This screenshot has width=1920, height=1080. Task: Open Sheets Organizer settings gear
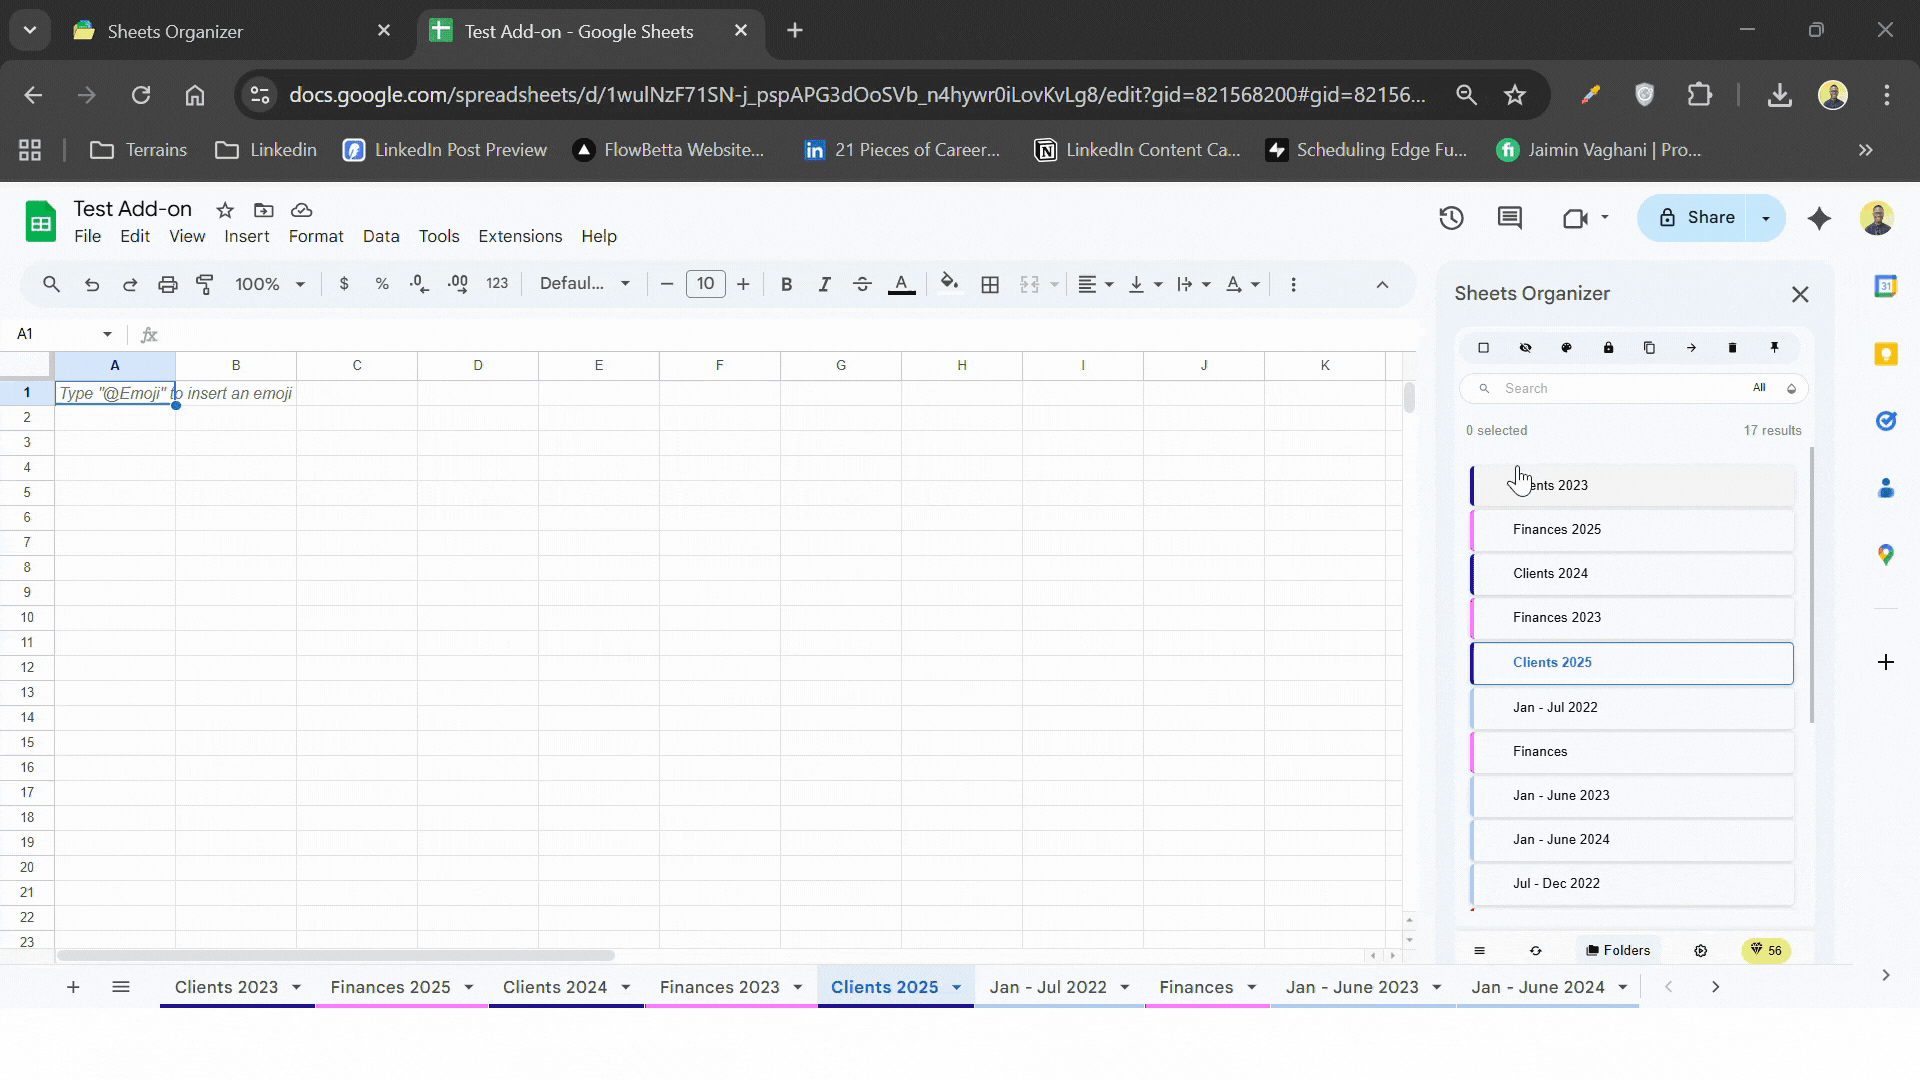1700,950
